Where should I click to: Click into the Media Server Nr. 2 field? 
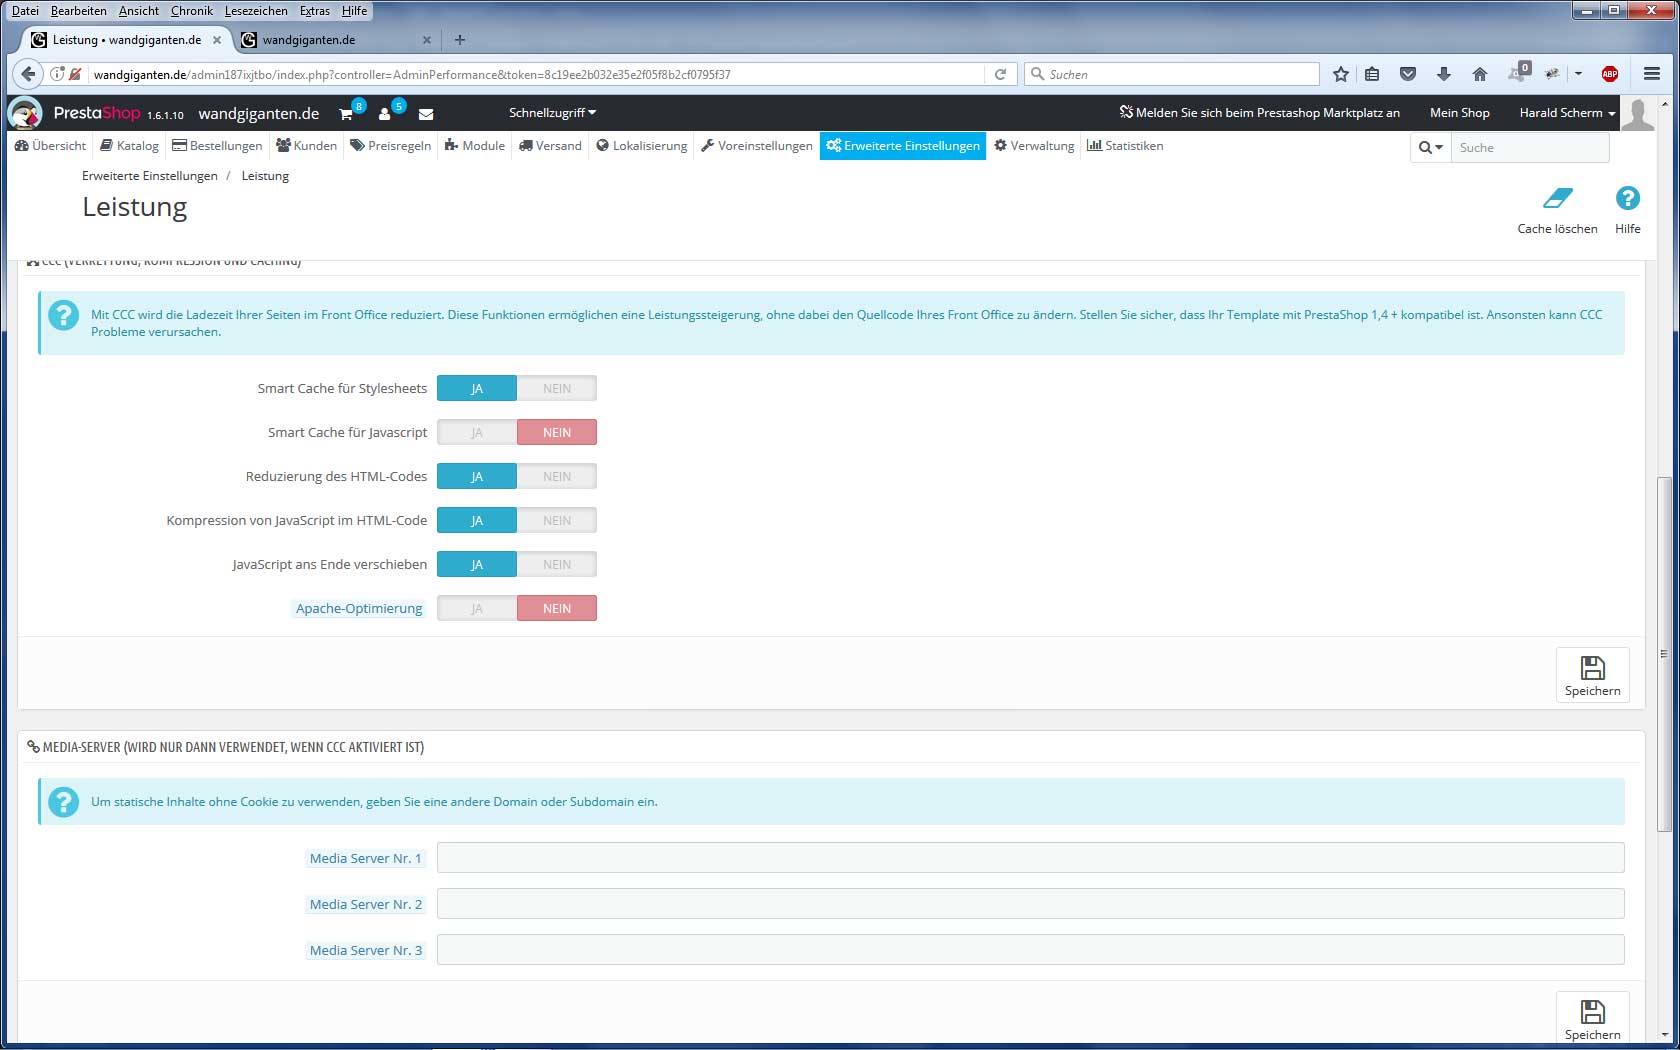pyautogui.click(x=1030, y=904)
